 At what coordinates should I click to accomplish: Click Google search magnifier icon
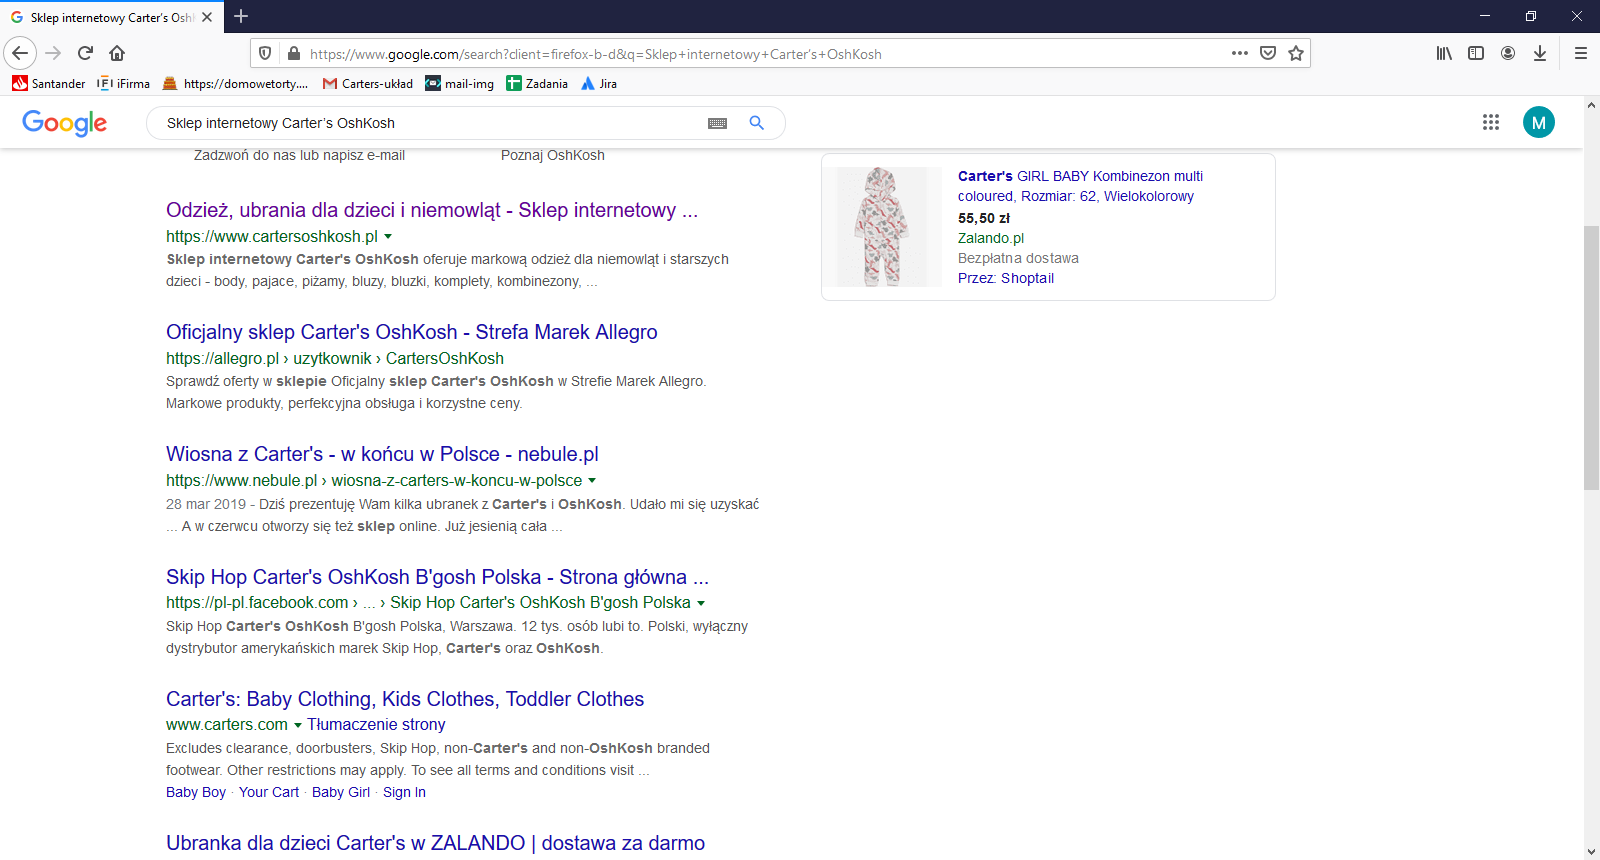pos(757,123)
